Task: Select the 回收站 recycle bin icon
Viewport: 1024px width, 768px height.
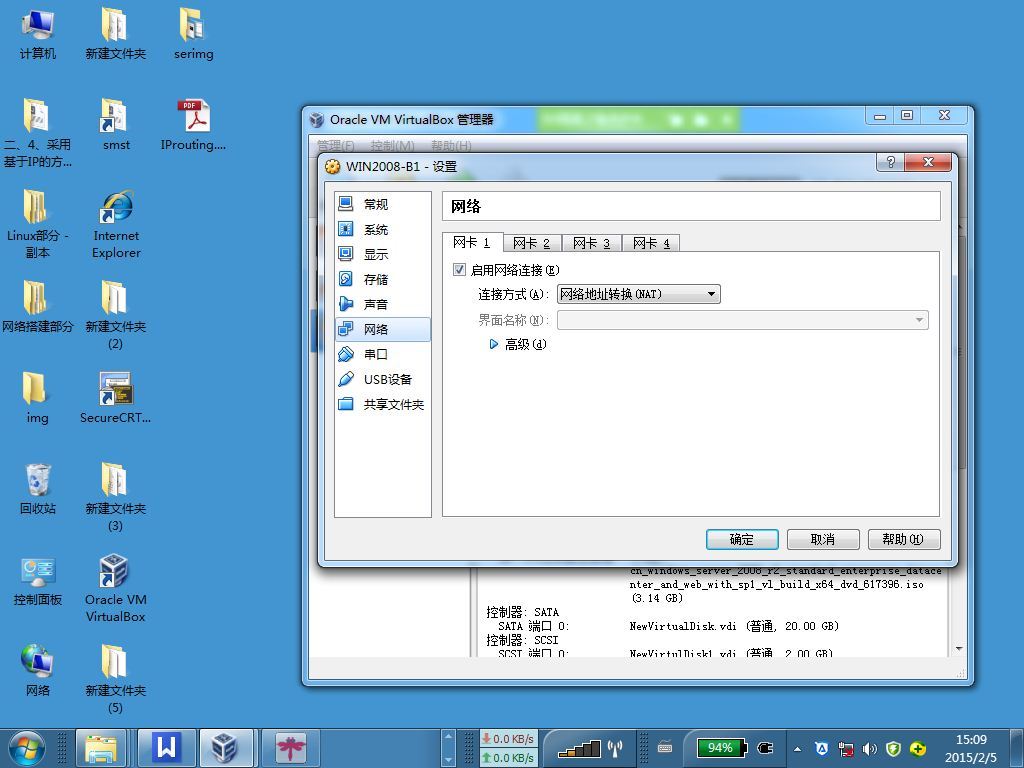Action: coord(37,488)
